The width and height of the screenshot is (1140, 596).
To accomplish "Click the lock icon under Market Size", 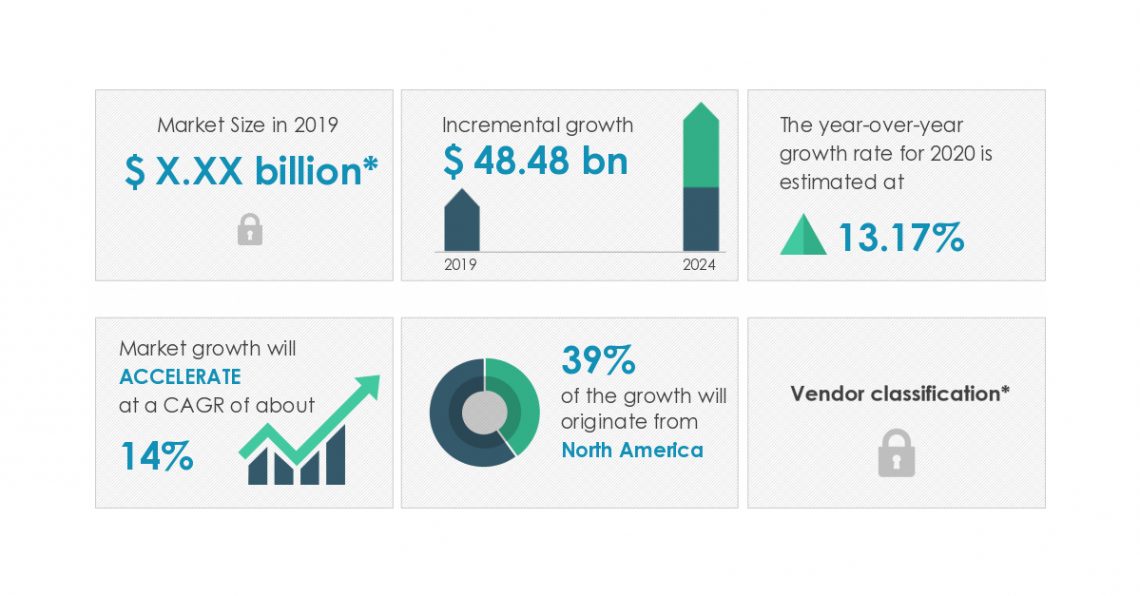I will [250, 231].
